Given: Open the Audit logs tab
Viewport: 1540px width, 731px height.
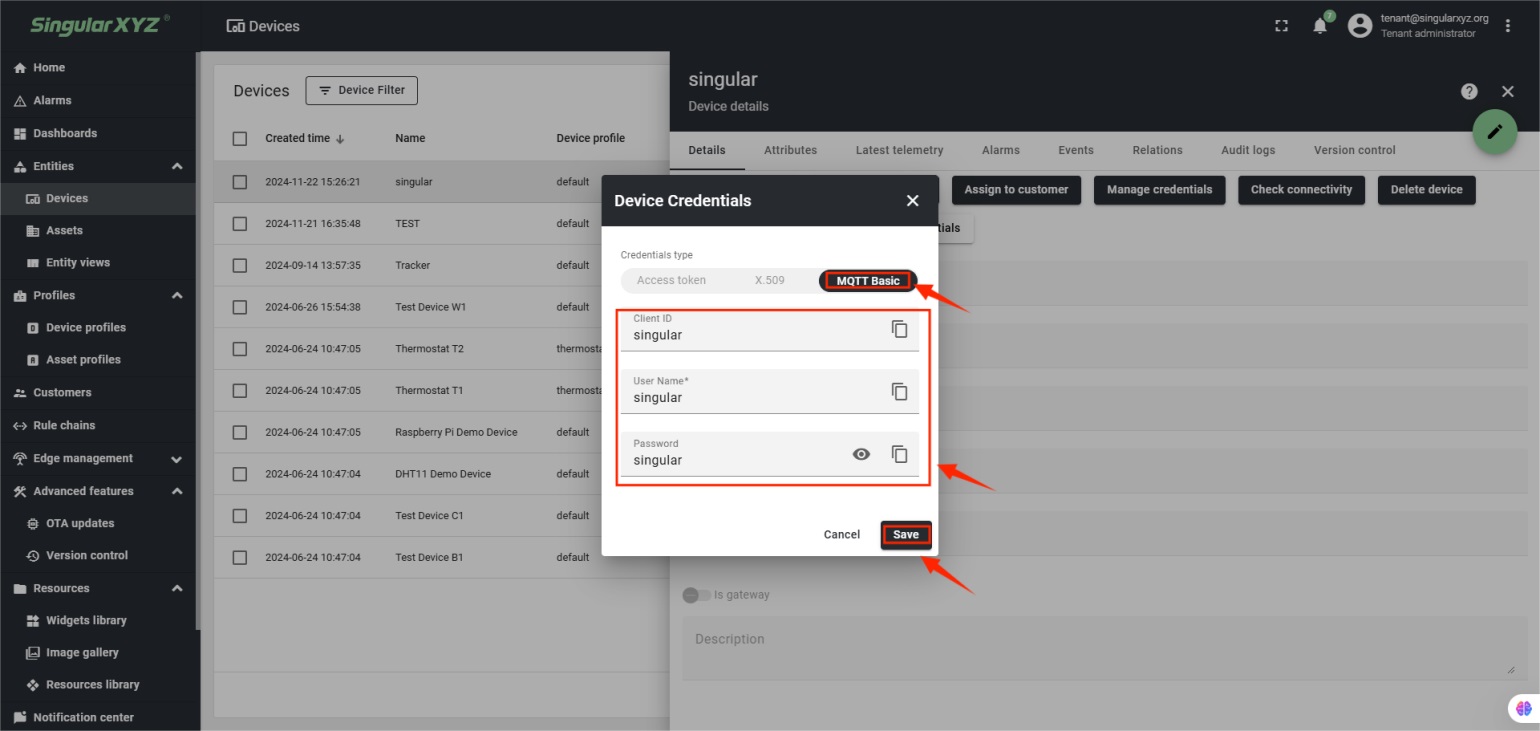Looking at the screenshot, I should pos(1247,150).
